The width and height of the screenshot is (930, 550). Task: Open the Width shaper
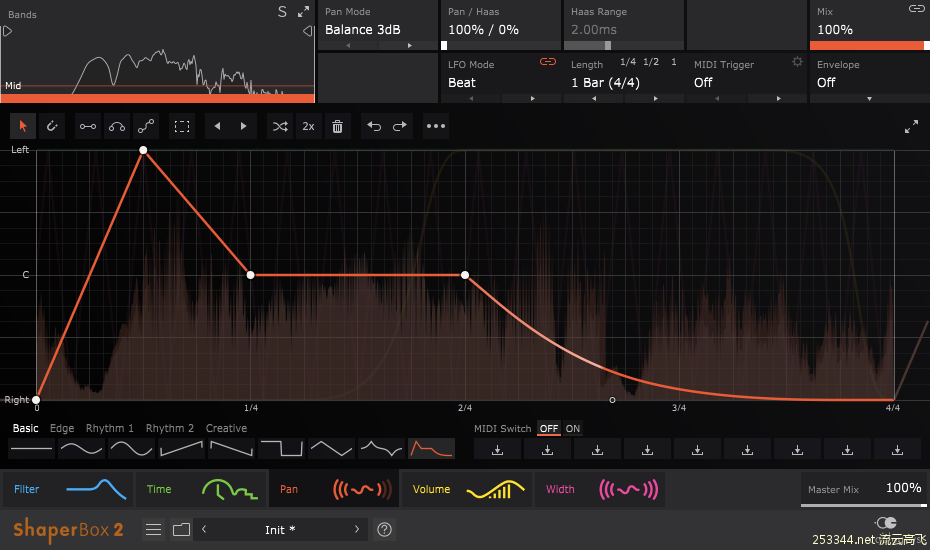tap(600, 489)
